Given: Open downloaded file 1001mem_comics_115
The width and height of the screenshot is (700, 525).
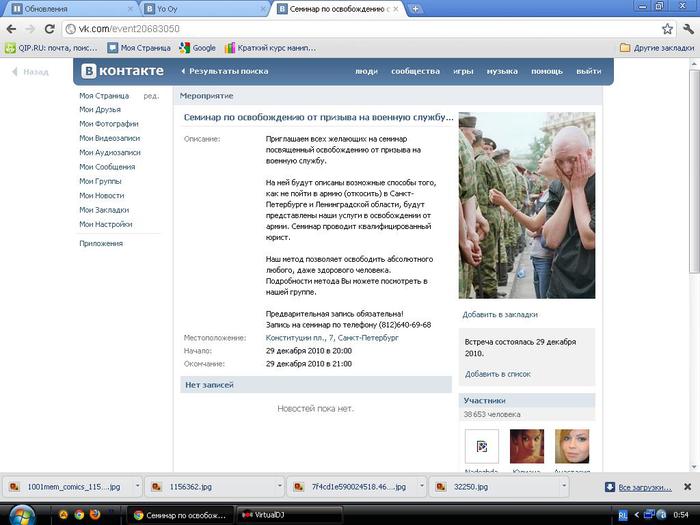Looking at the screenshot, I should (x=69, y=487).
